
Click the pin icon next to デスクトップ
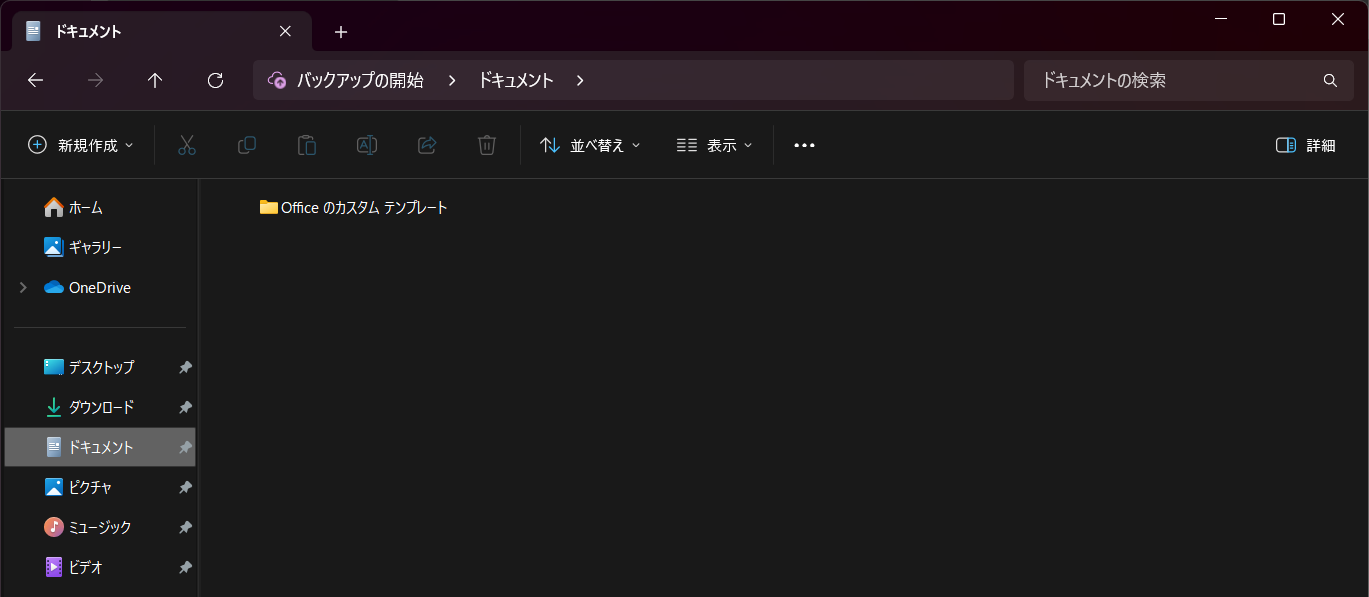[185, 367]
